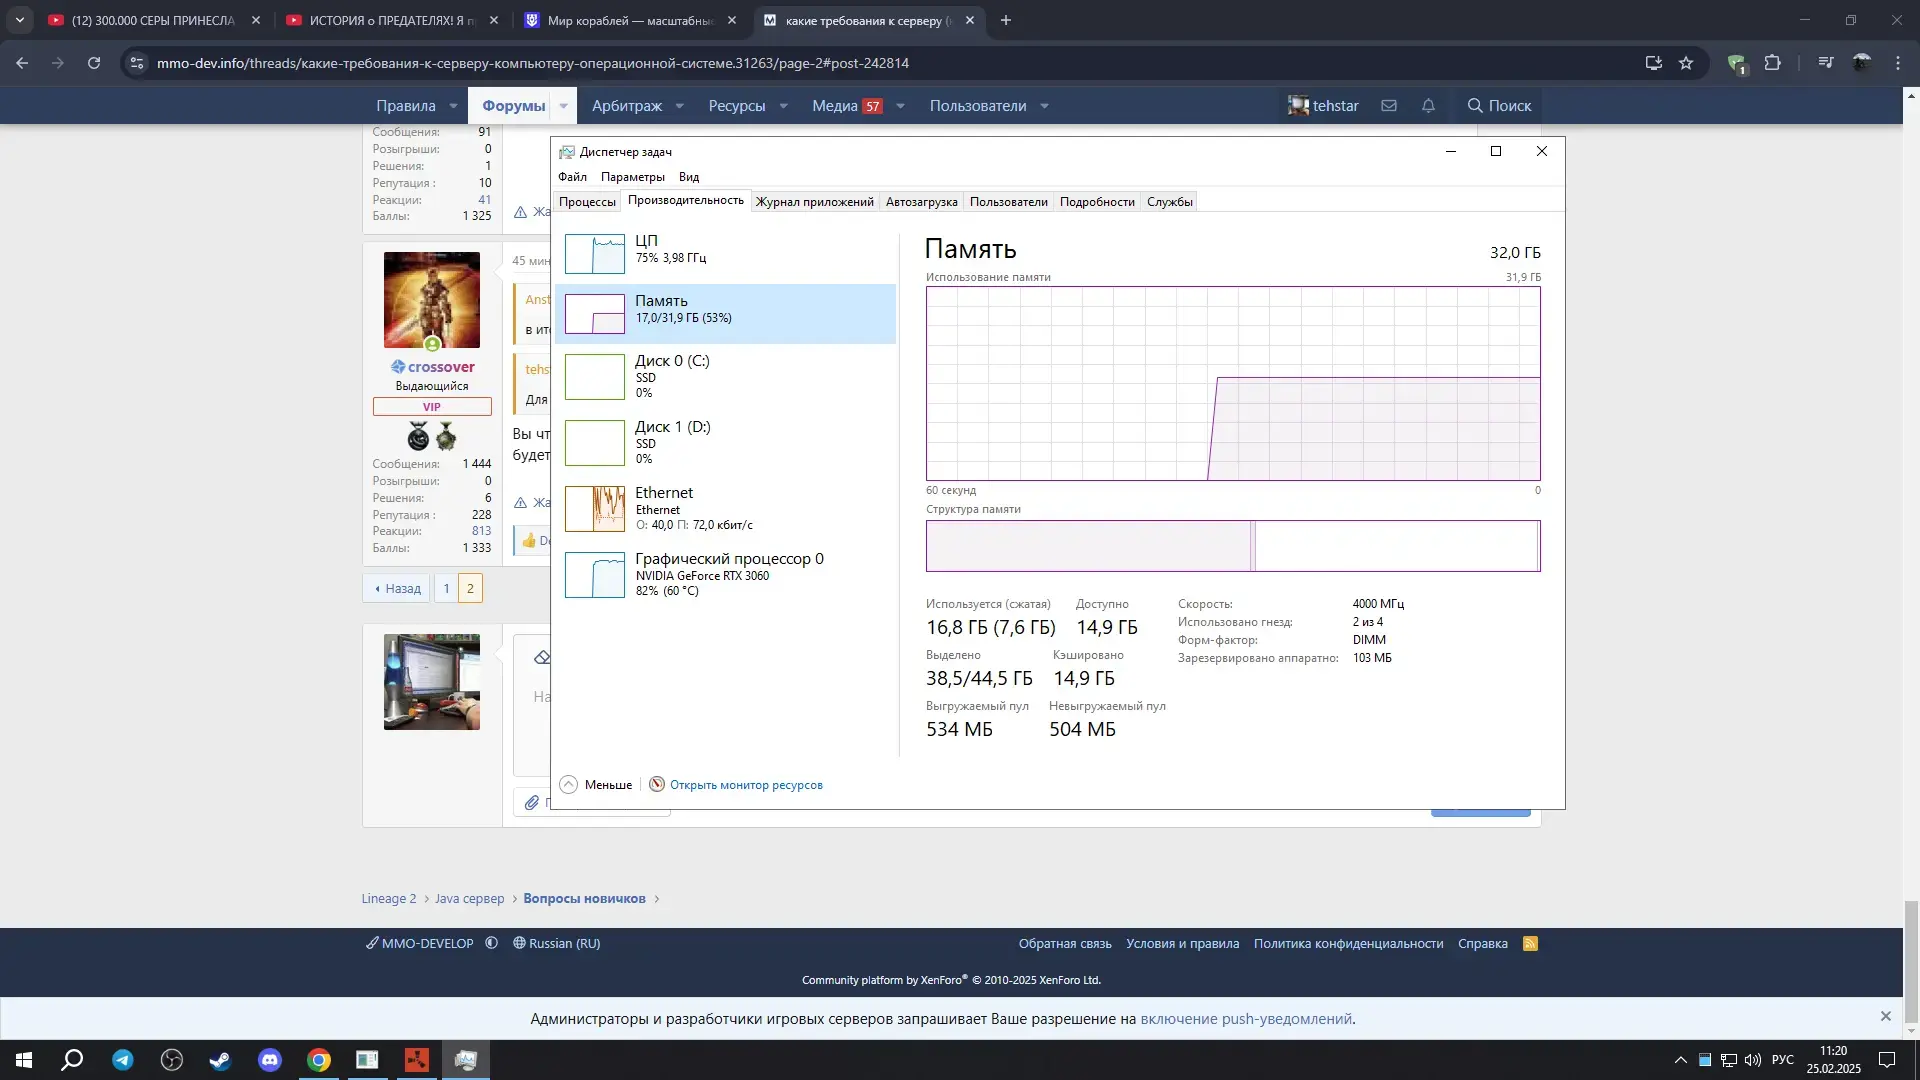Show hidden system tray icons
1920x1080 pixels.
coord(1680,1060)
